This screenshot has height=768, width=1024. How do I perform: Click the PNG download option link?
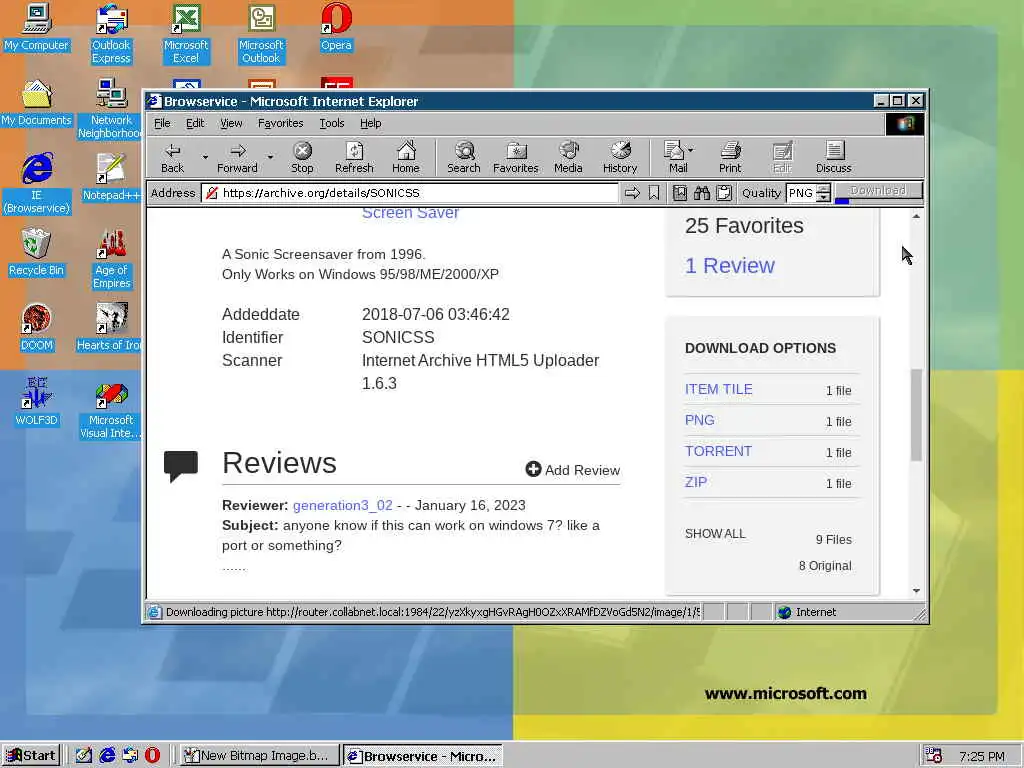(x=699, y=421)
